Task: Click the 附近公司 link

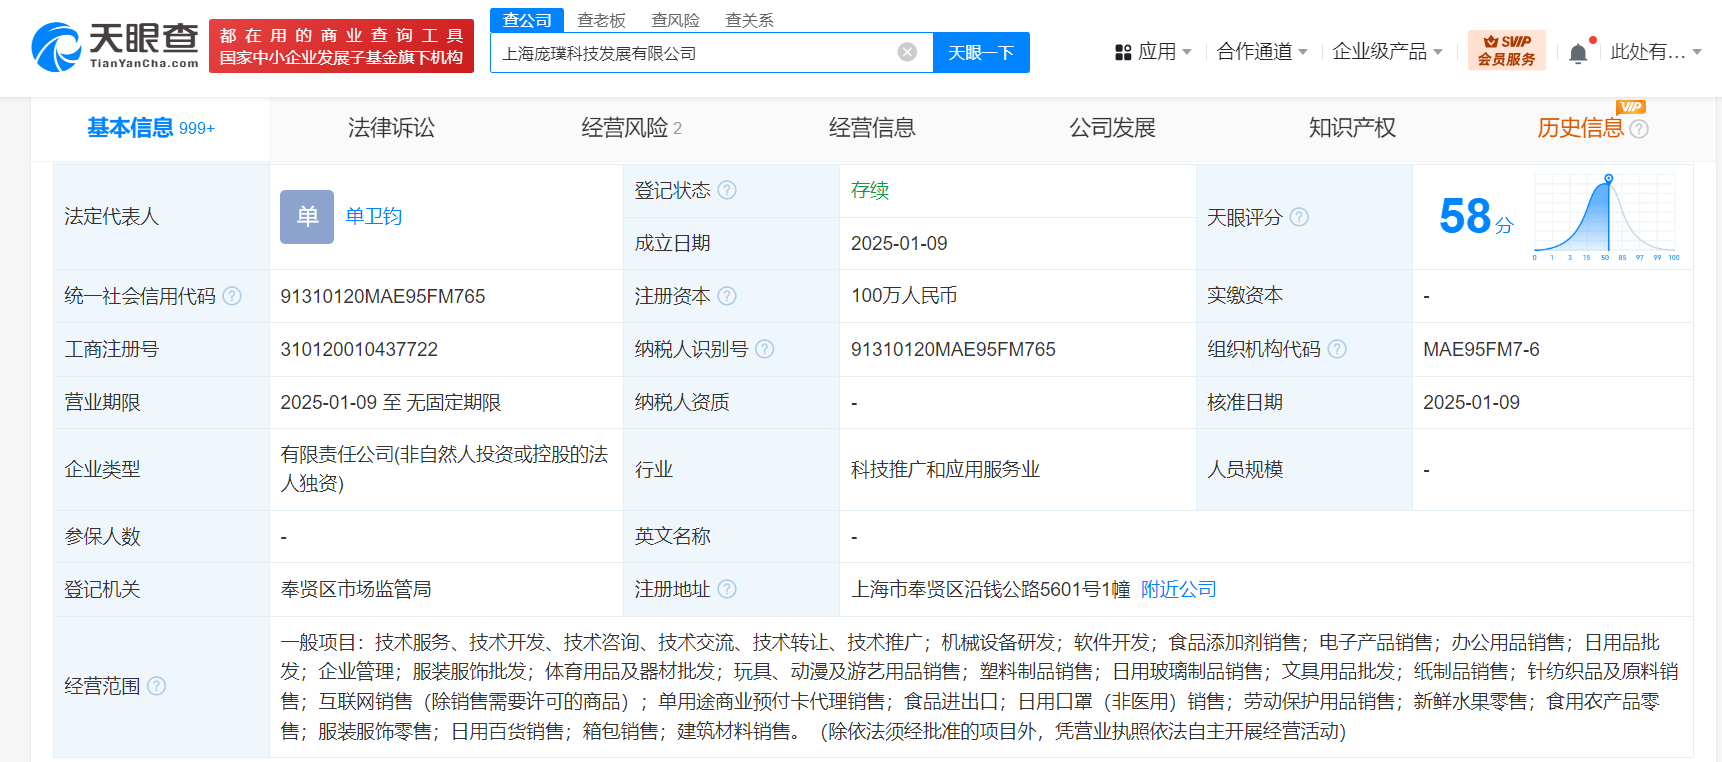Action: (x=1178, y=589)
